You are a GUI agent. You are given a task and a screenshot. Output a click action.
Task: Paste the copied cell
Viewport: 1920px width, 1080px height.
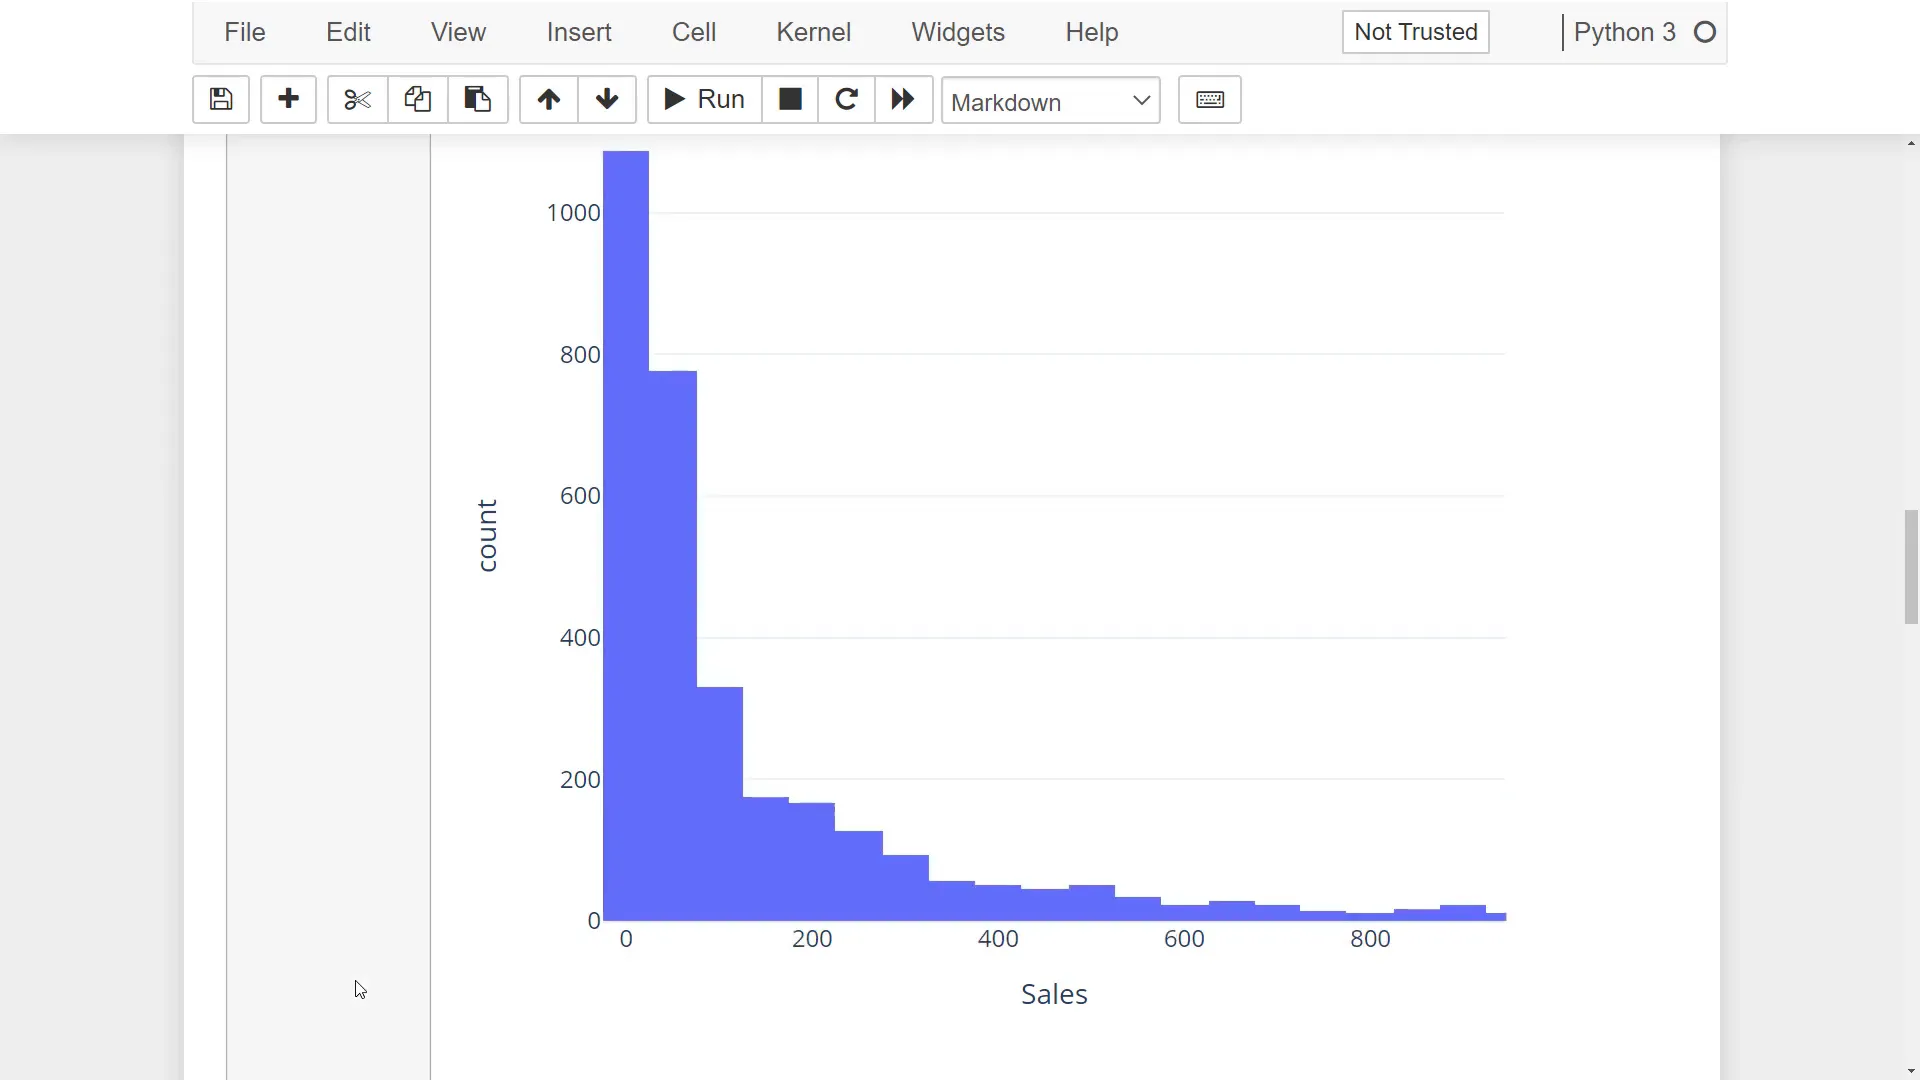[x=477, y=99]
